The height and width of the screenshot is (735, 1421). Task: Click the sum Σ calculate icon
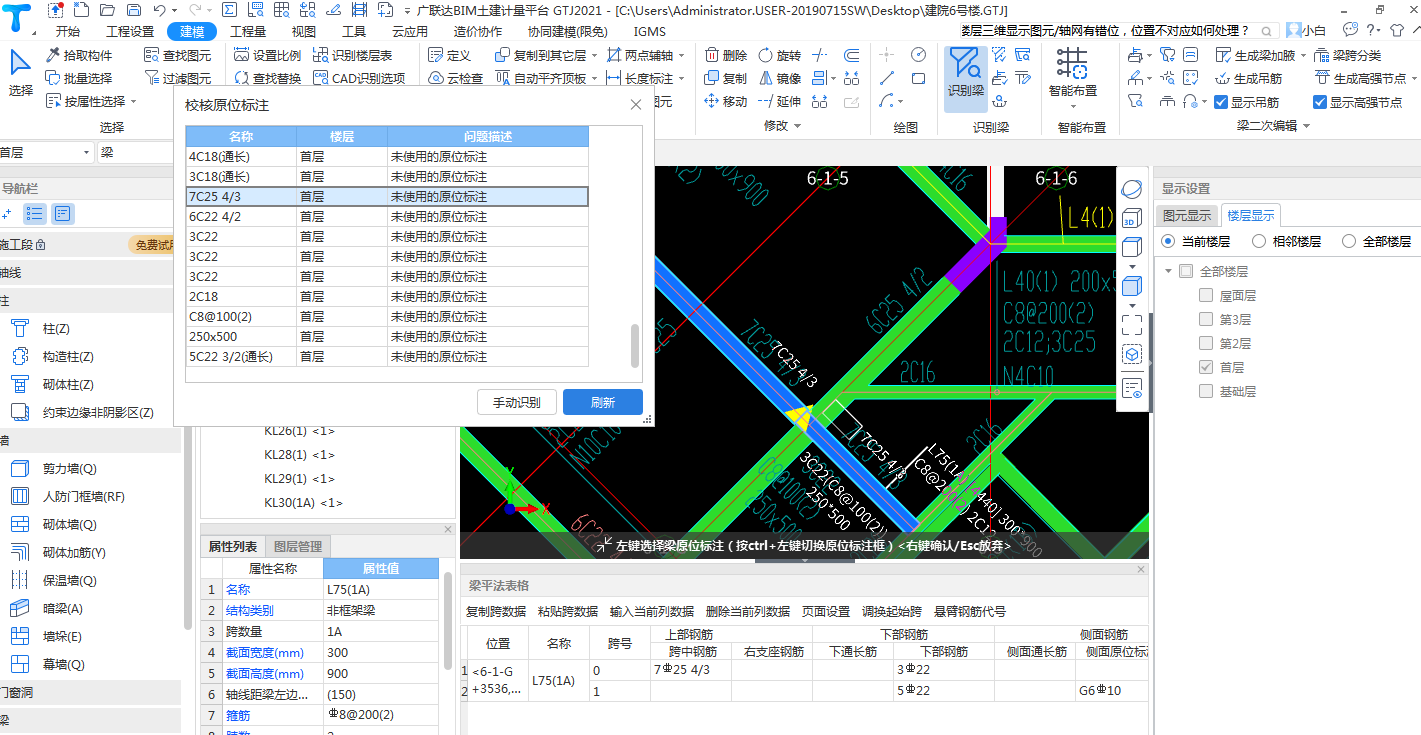point(229,9)
